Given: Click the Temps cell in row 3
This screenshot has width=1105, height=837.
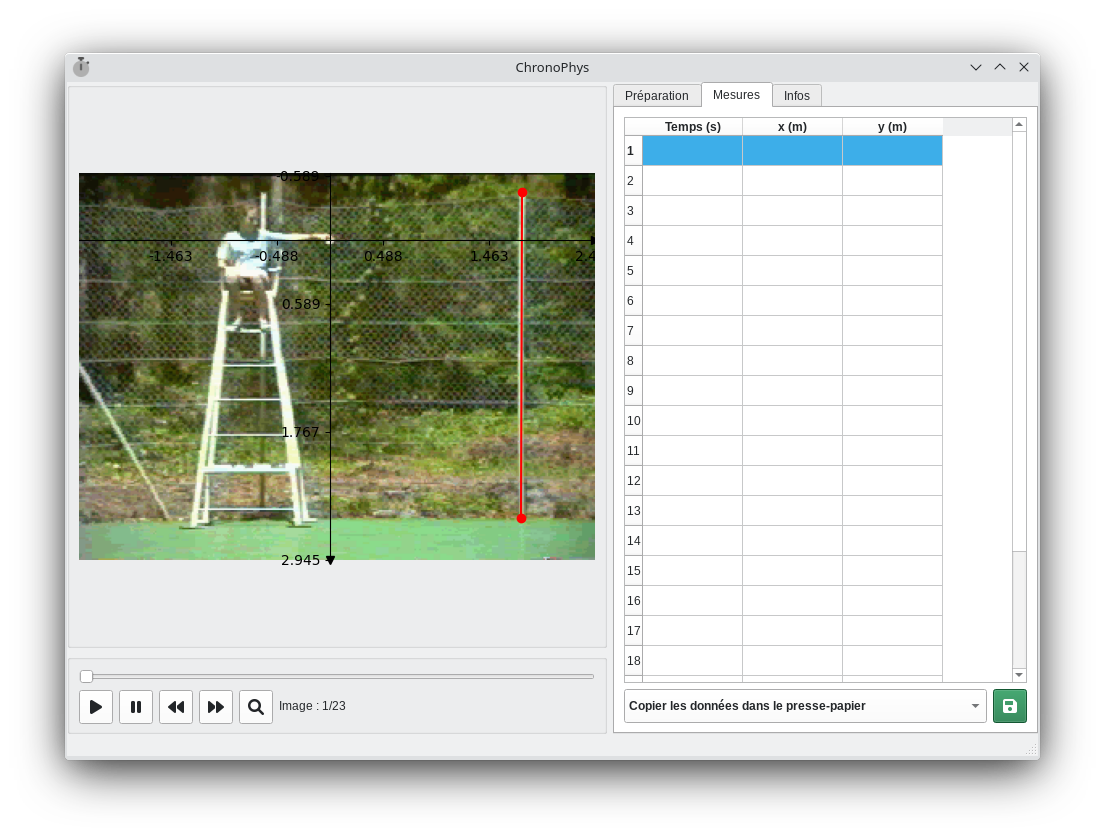Looking at the screenshot, I should 692,211.
